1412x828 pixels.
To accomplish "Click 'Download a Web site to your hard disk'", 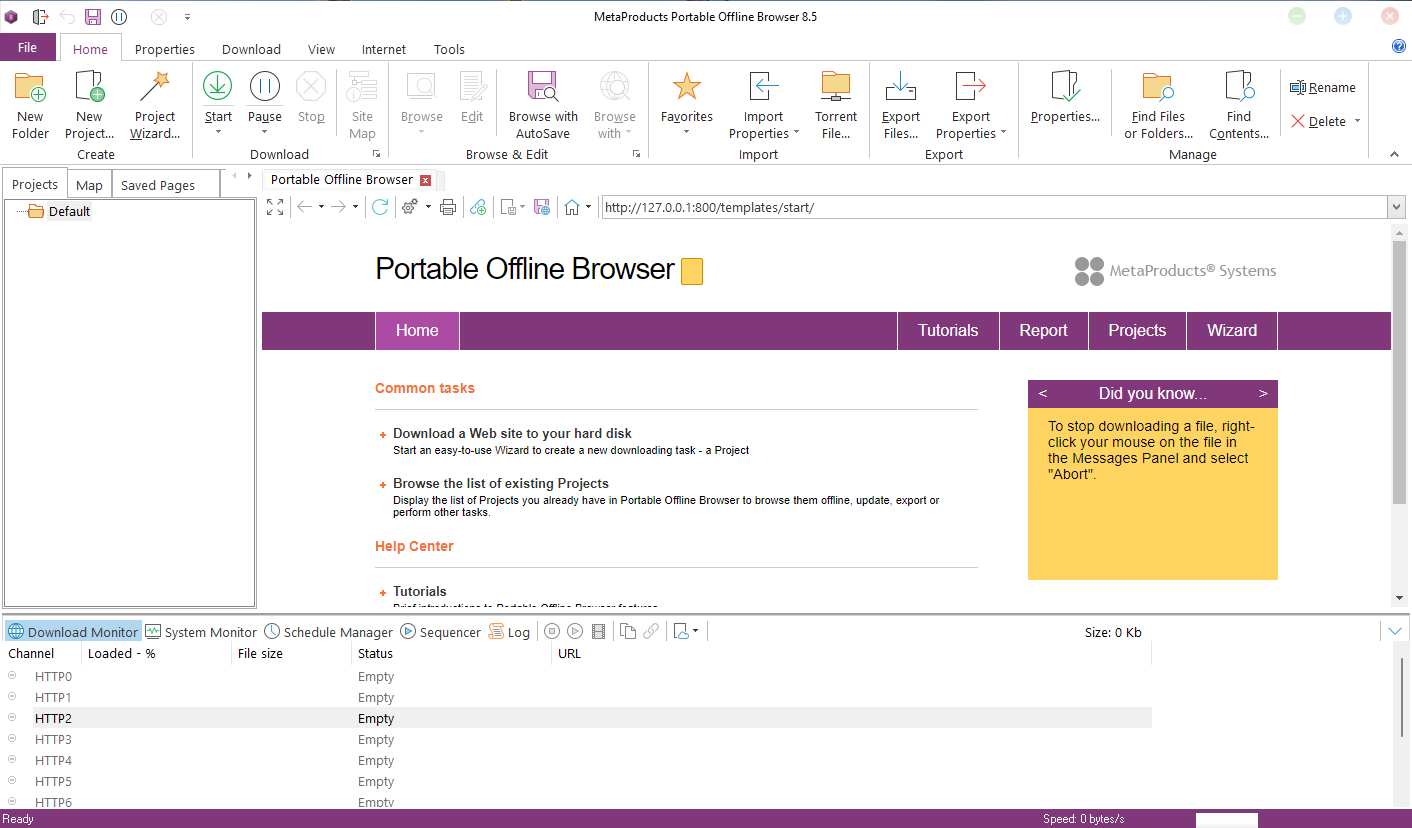I will click(x=512, y=433).
